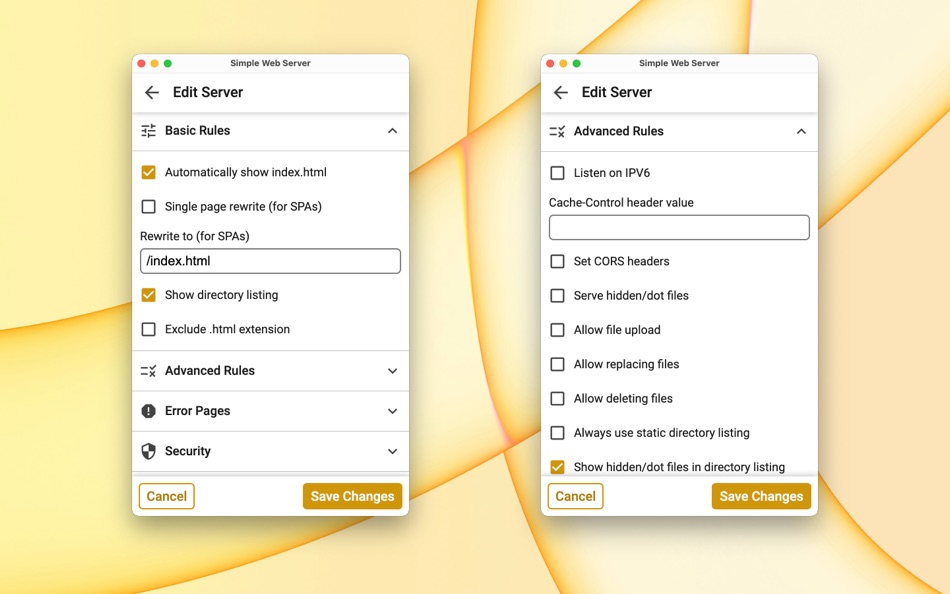The width and height of the screenshot is (950, 594).
Task: Click the Security shield icon
Action: click(148, 451)
